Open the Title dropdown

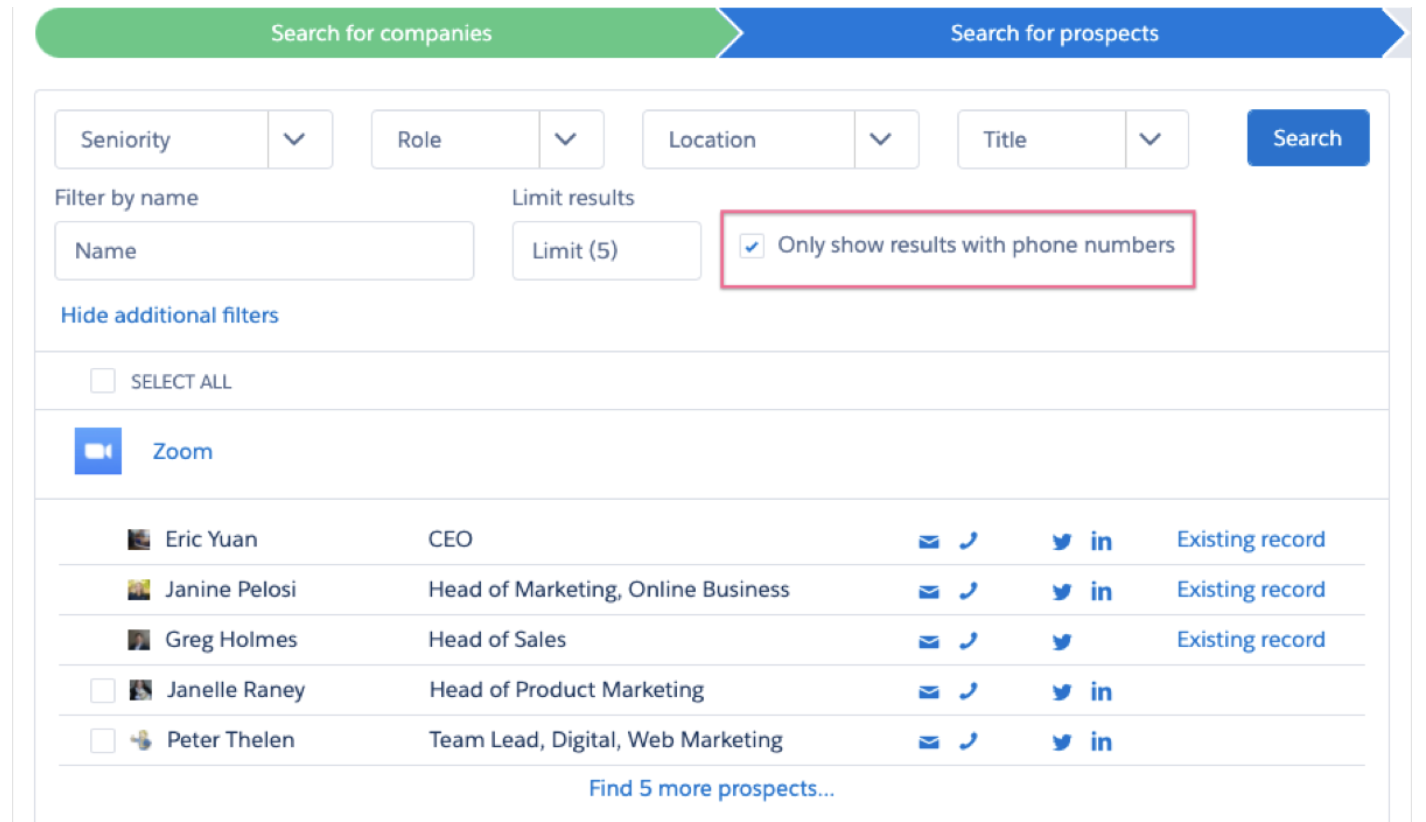pyautogui.click(x=1073, y=139)
